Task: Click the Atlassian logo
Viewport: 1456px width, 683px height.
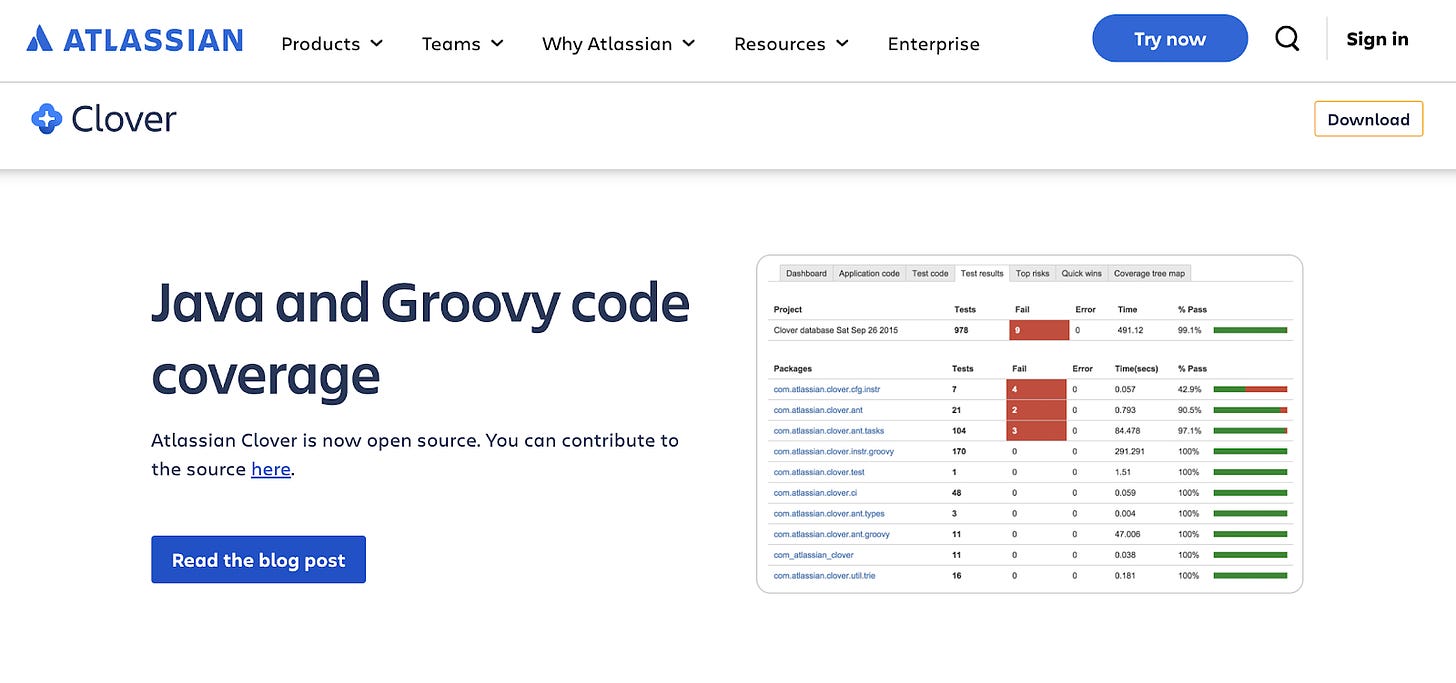Action: (x=135, y=40)
